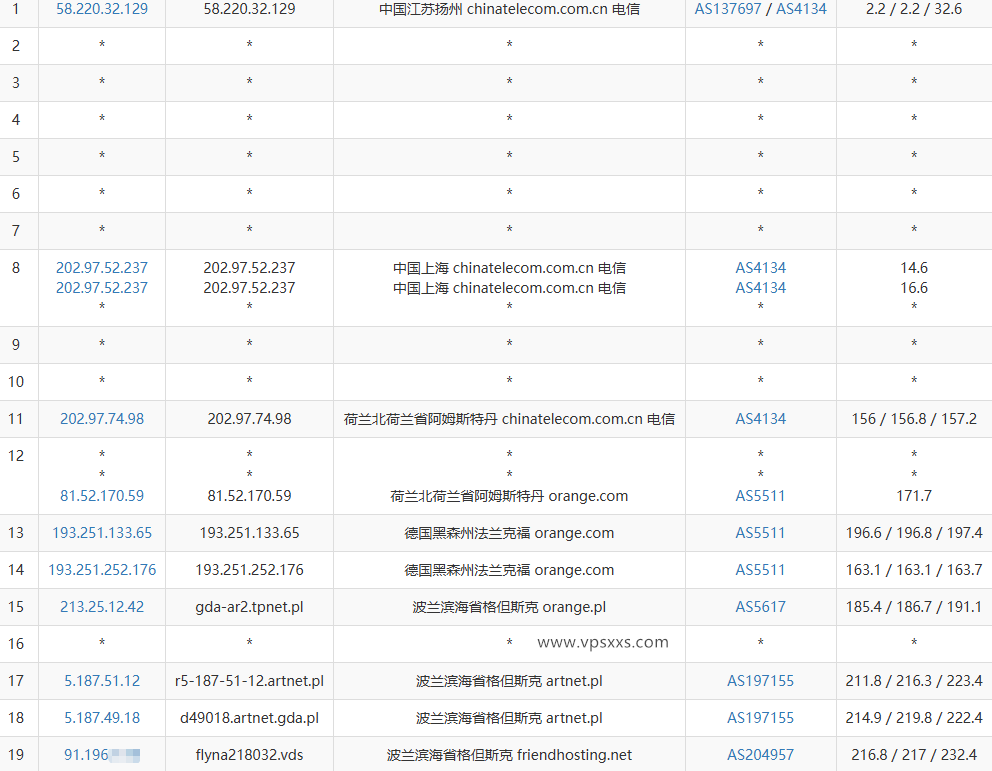This screenshot has height=771, width=992.
Task: Select the hostname cell 193.251.252.176 in hop 14
Action: 249,570
